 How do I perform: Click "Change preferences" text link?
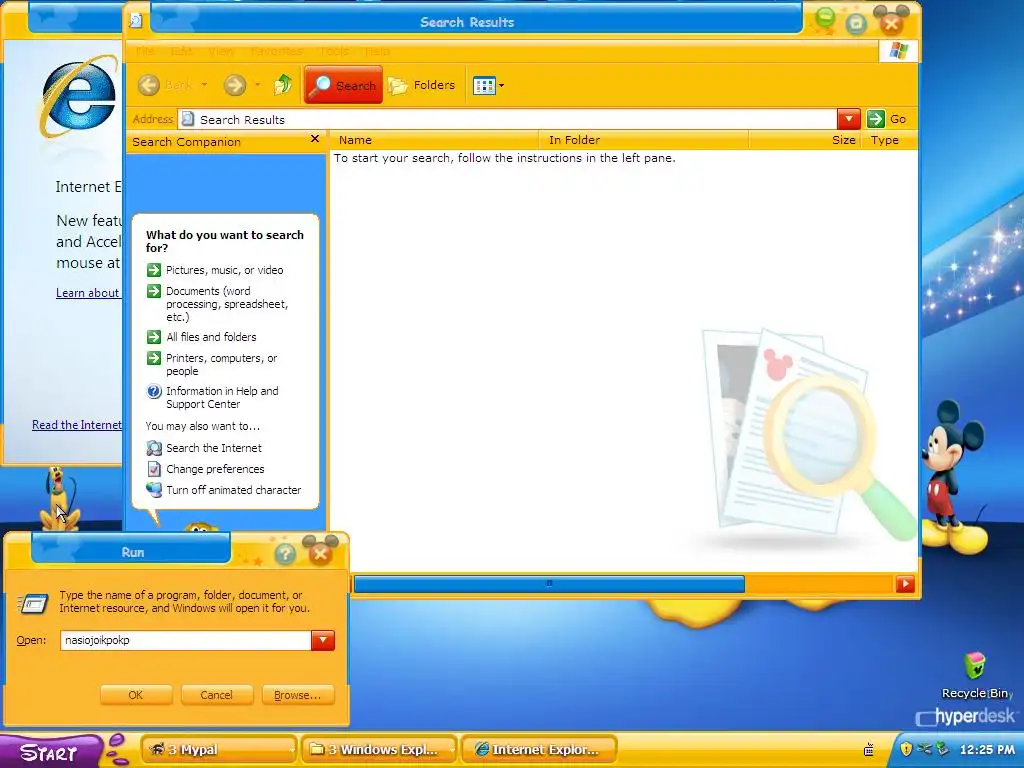(x=215, y=469)
